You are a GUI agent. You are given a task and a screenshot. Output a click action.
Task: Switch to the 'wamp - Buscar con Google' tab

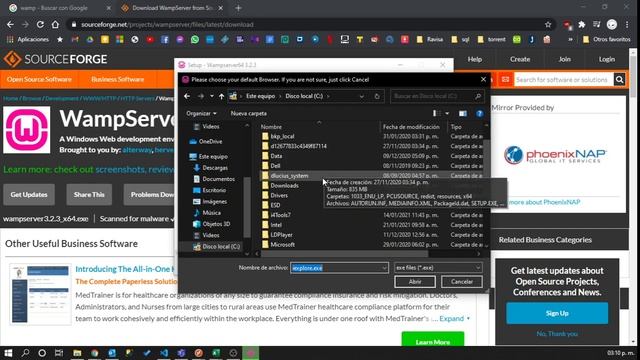[x=60, y=8]
